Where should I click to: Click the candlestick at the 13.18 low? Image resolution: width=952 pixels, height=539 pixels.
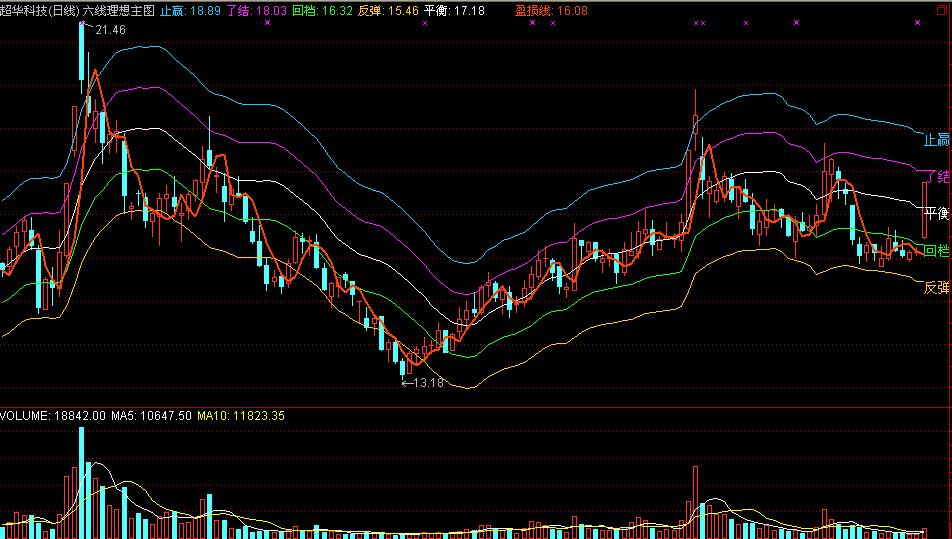tap(403, 369)
